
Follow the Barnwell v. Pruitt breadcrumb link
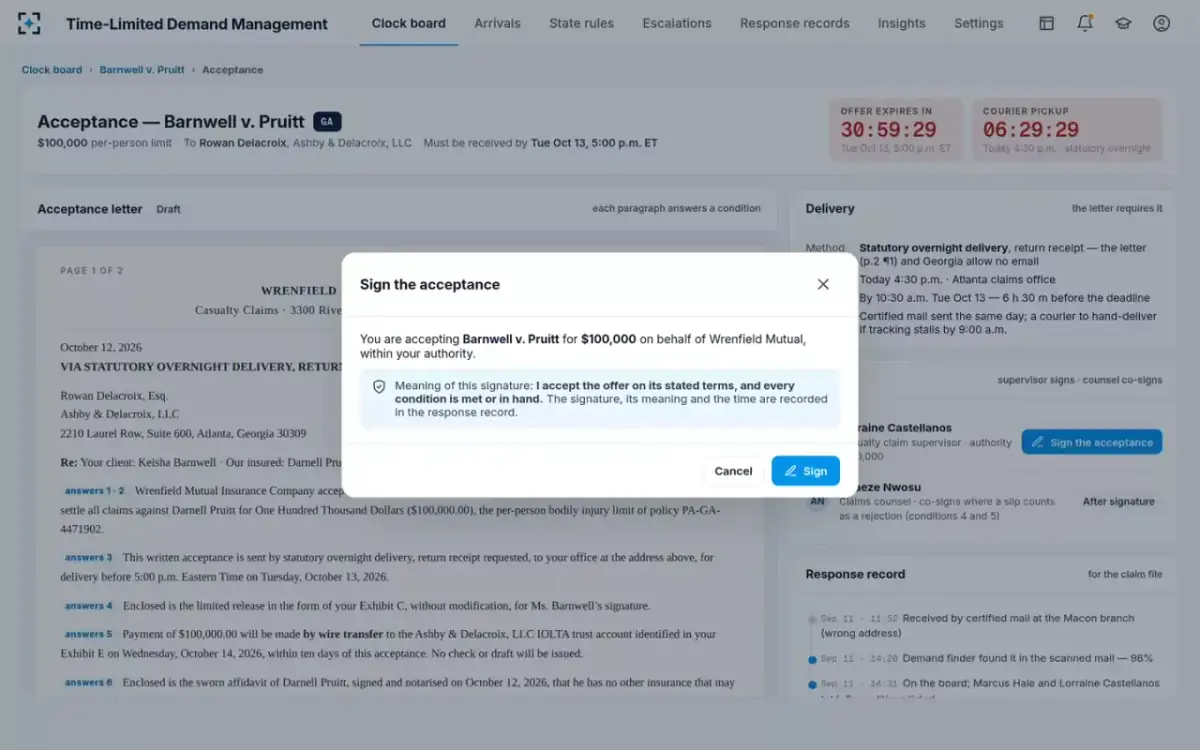point(142,70)
